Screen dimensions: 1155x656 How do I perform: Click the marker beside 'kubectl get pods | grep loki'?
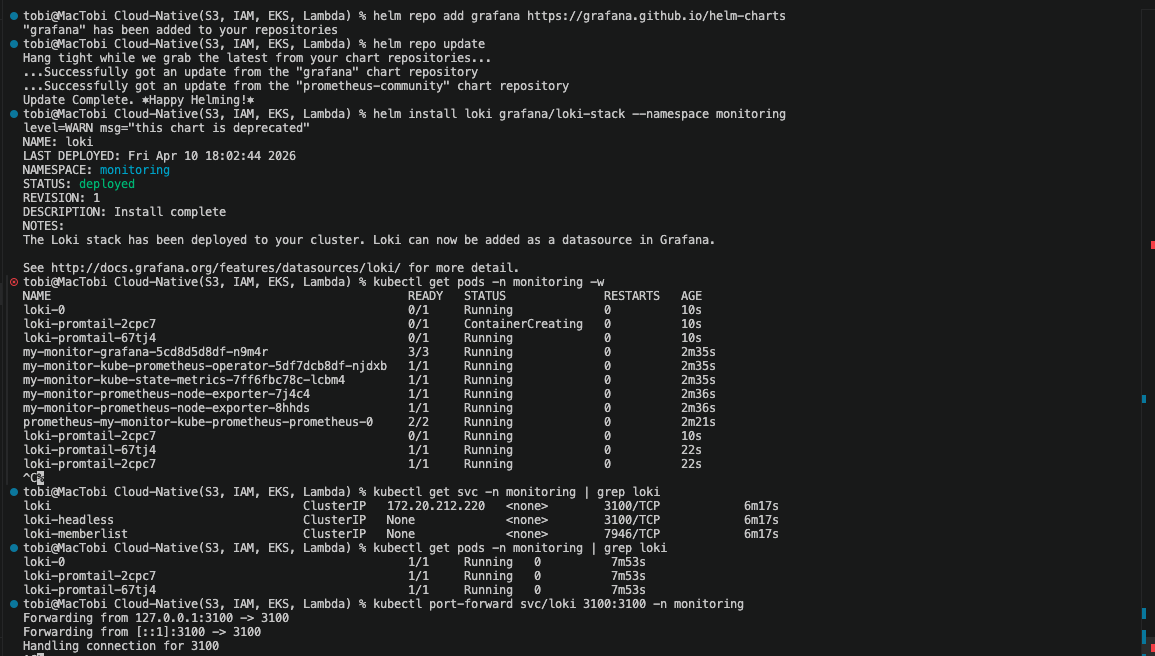pos(13,548)
